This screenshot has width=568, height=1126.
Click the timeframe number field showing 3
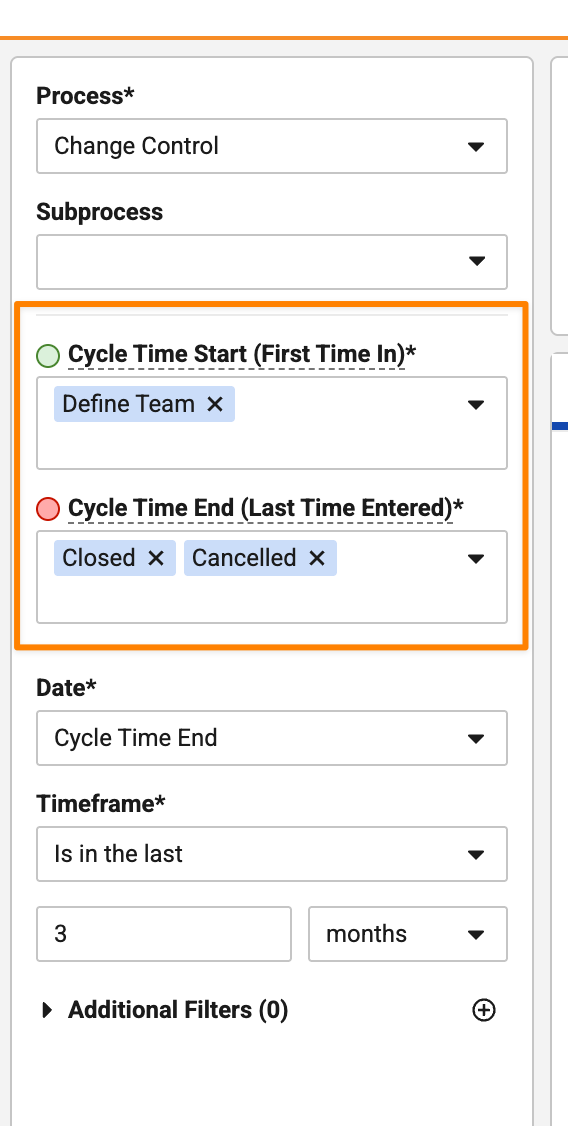click(164, 934)
